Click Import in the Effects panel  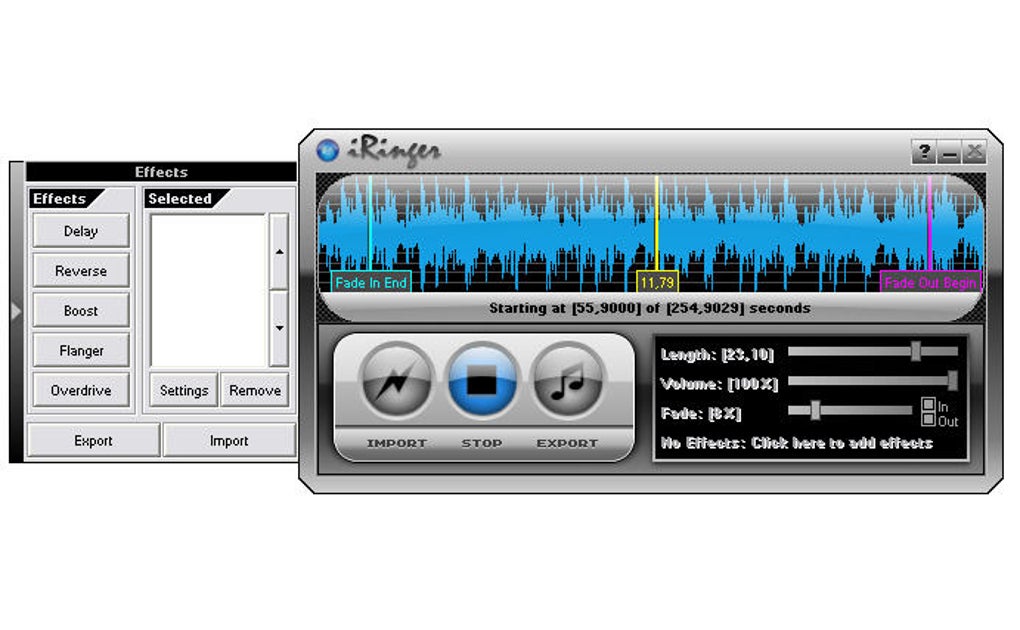(229, 441)
